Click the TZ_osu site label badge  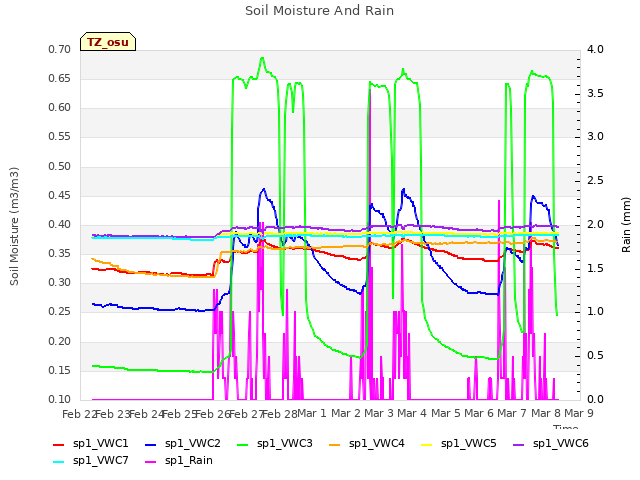[x=108, y=42]
